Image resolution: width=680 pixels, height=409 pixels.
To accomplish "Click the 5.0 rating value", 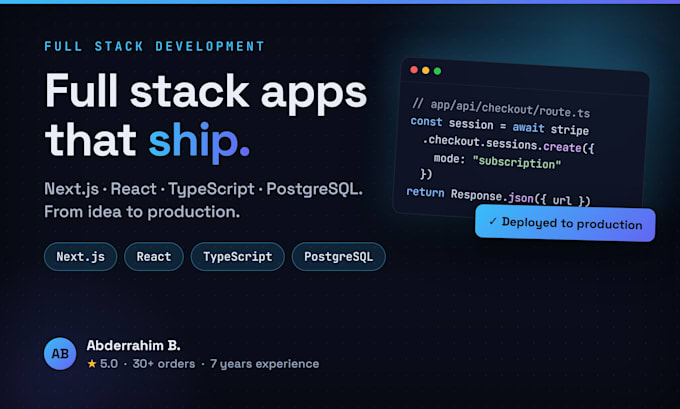I will pos(109,363).
